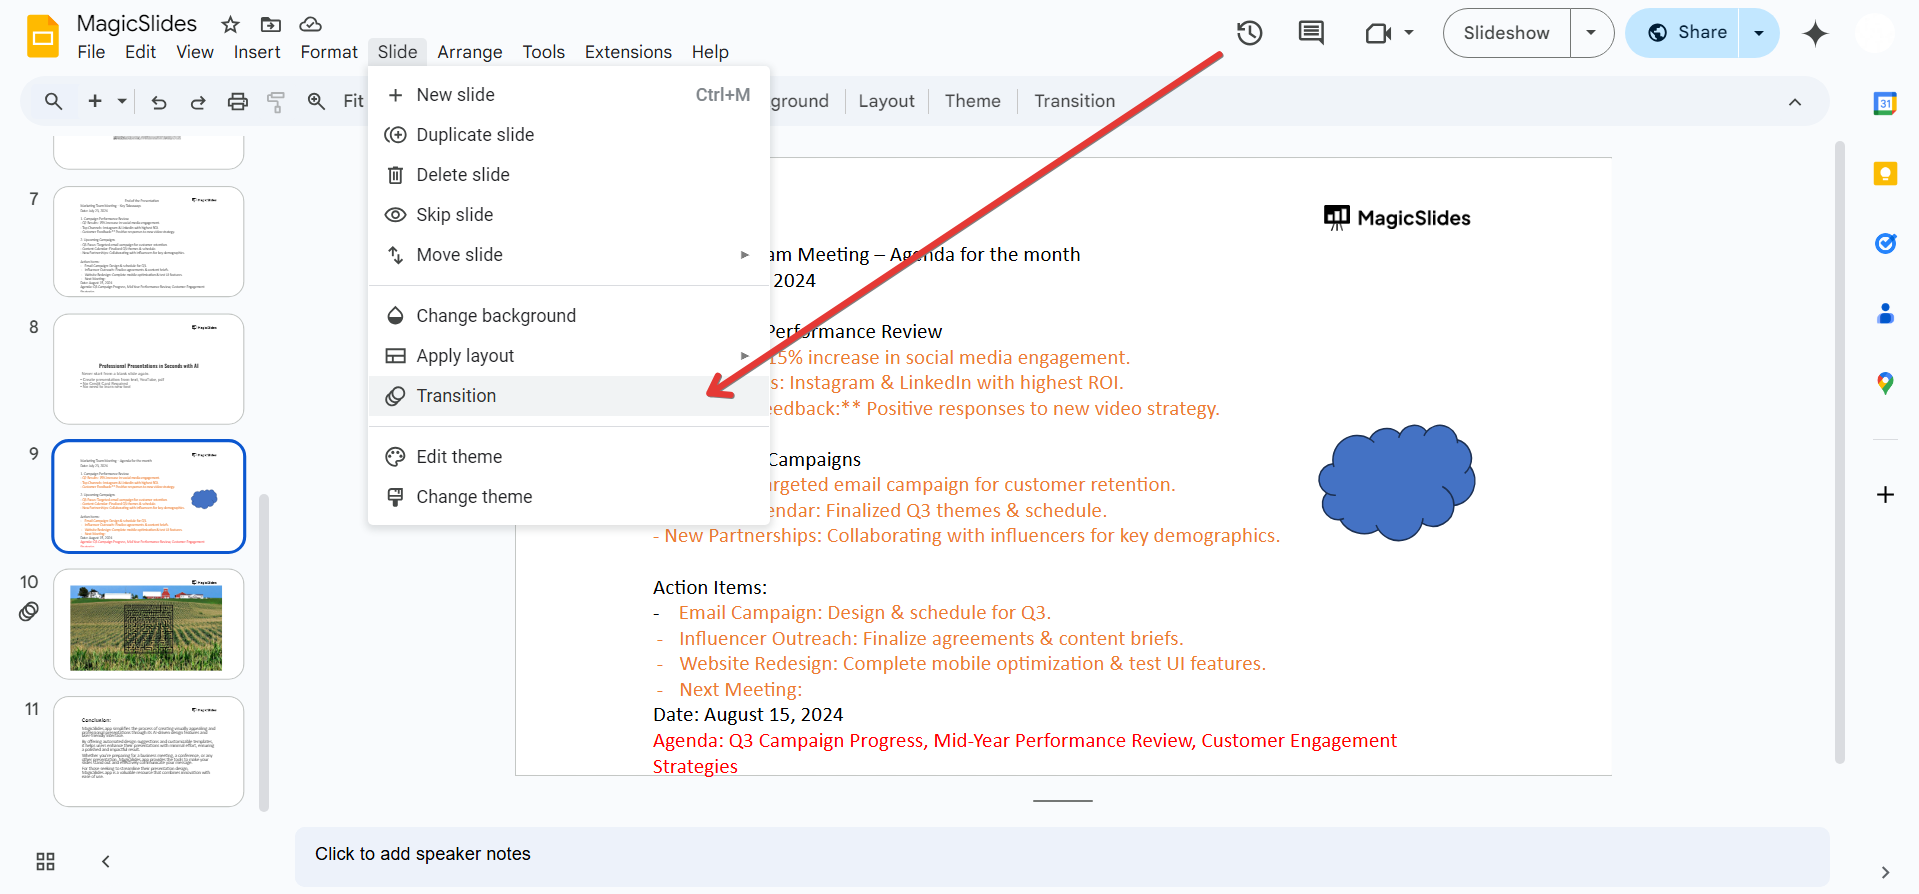Open Google Calendar side panel icon
Image resolution: width=1919 pixels, height=894 pixels.
tap(1885, 103)
